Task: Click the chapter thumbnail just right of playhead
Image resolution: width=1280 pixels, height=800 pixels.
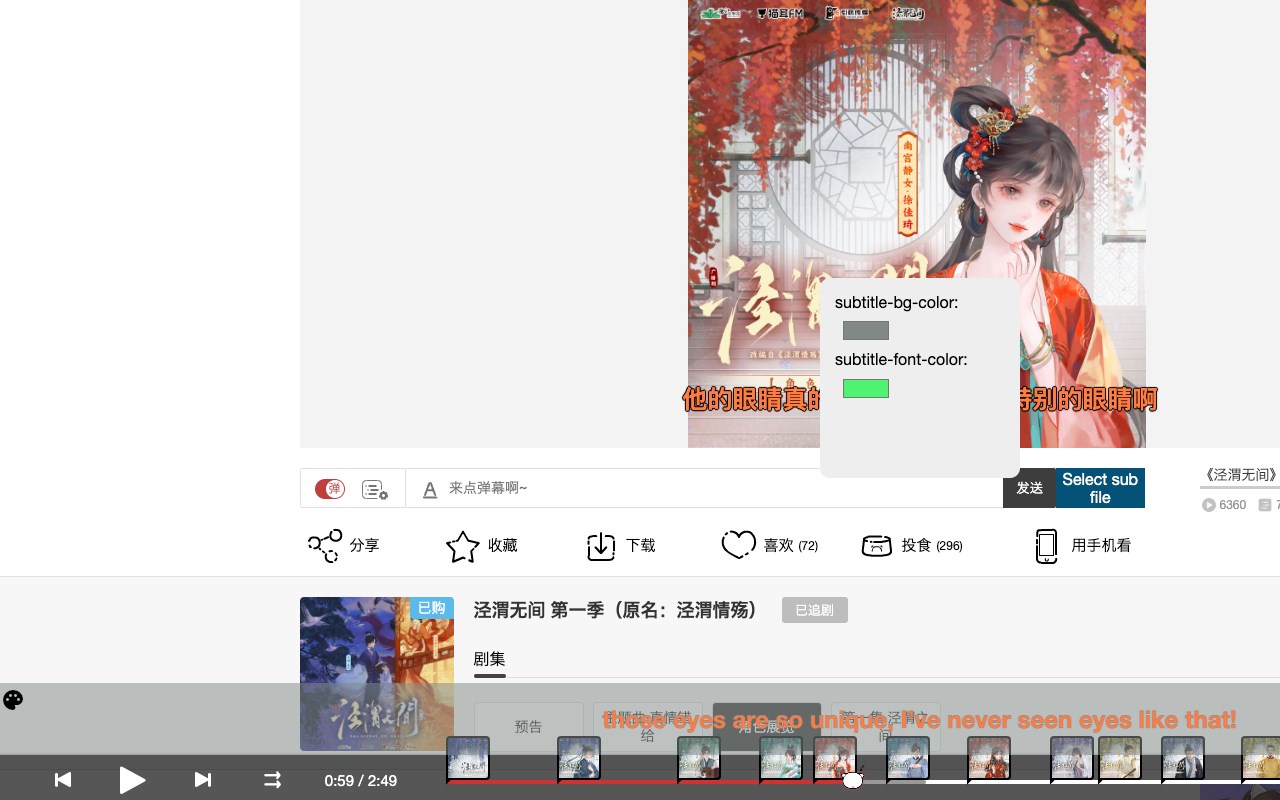Action: [x=908, y=758]
